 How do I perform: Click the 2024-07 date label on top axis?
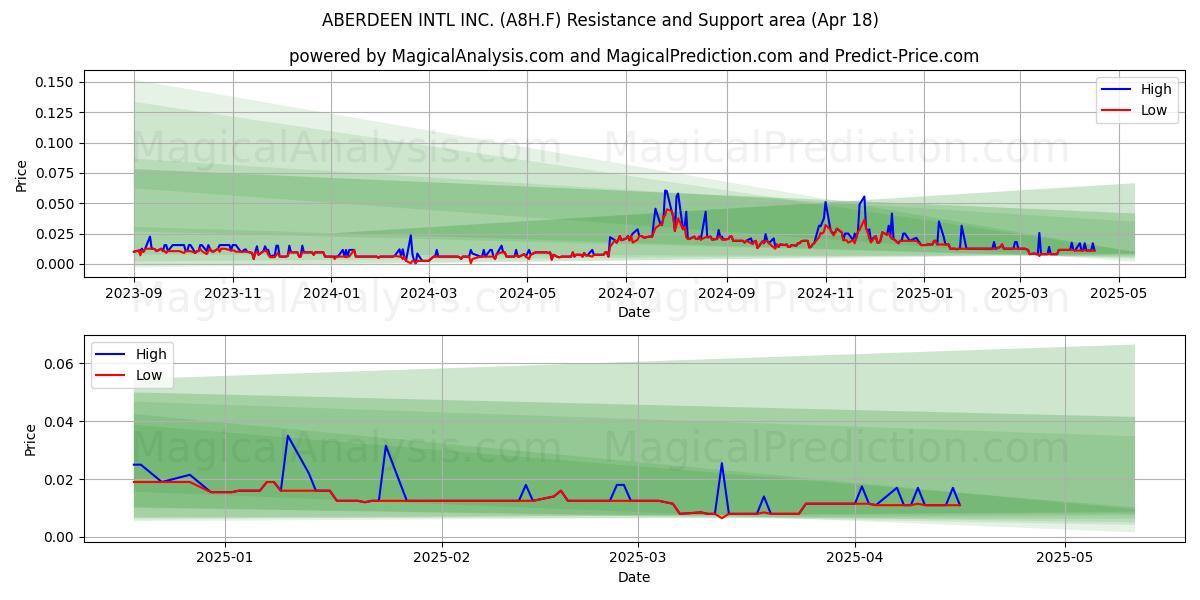point(626,292)
